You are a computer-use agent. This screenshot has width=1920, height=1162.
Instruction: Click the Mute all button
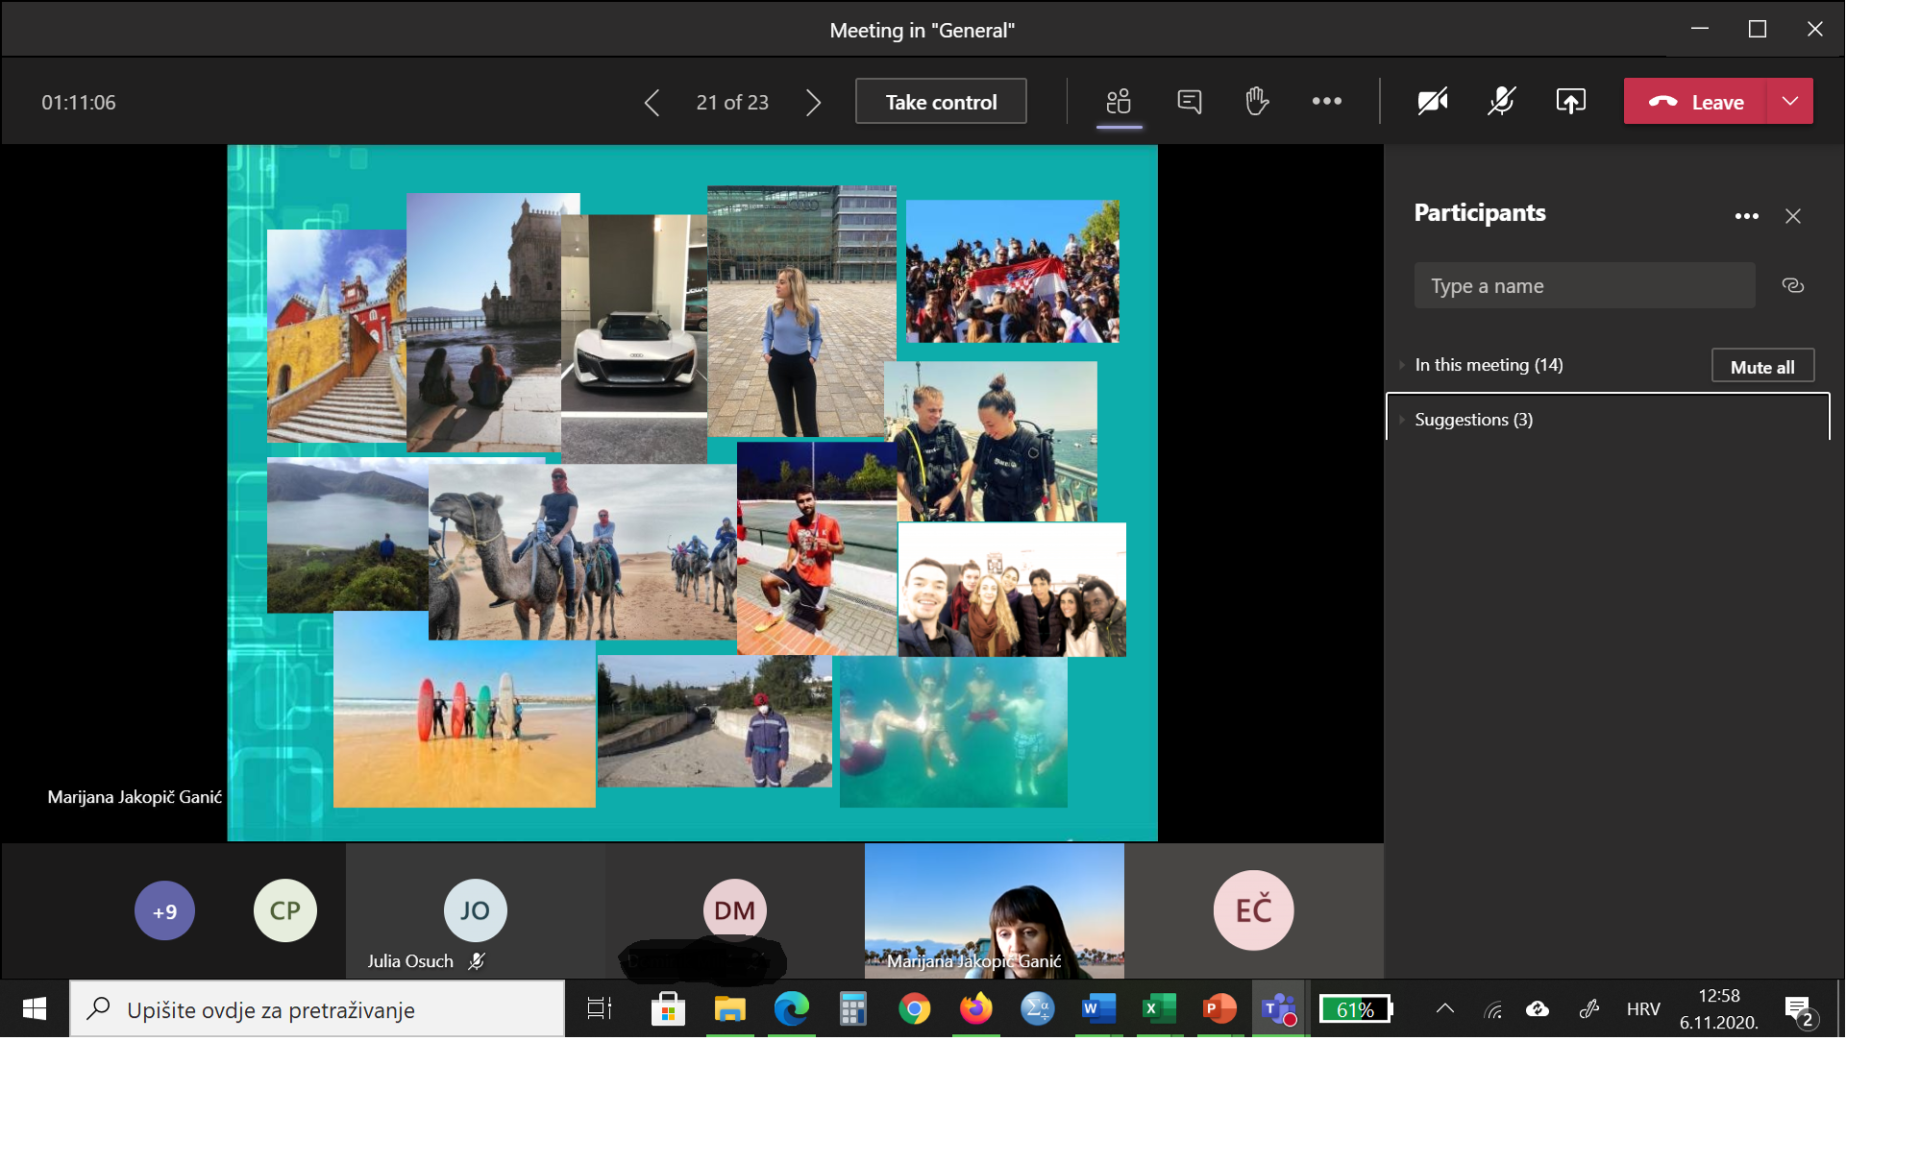pos(1762,366)
